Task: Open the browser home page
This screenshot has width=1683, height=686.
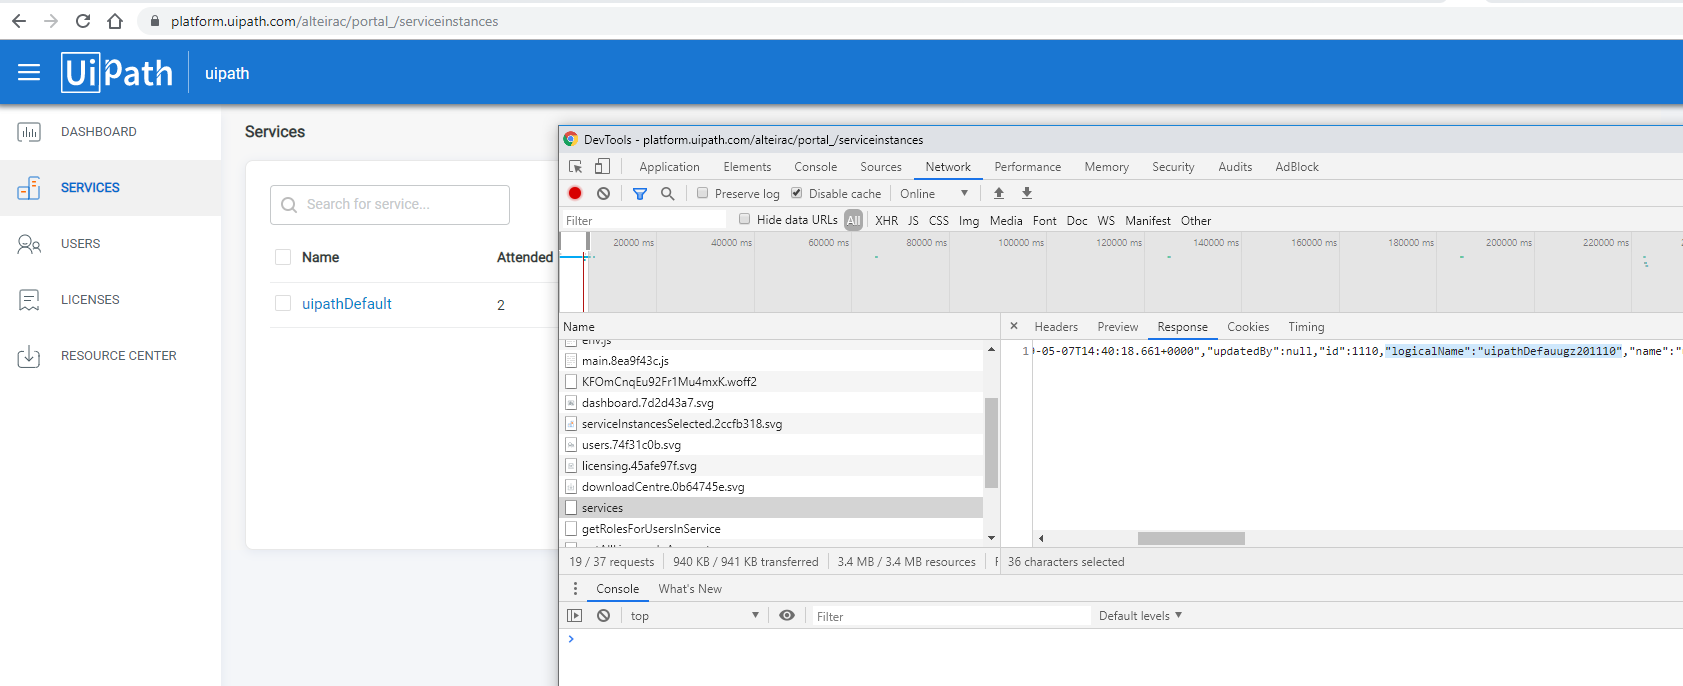Action: tap(115, 21)
